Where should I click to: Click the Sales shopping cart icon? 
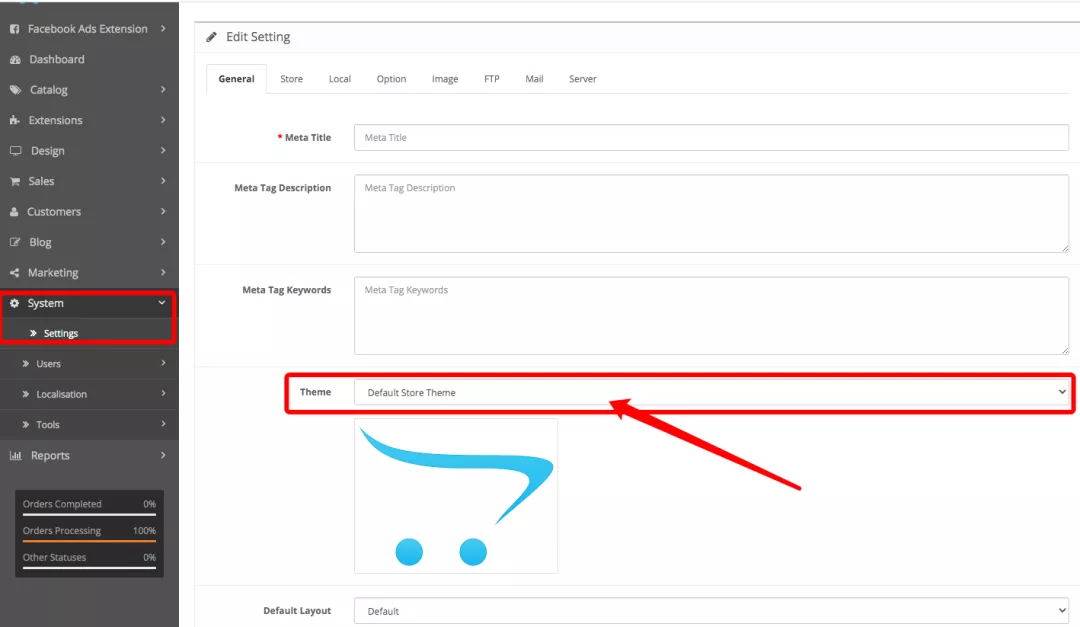click(x=14, y=181)
